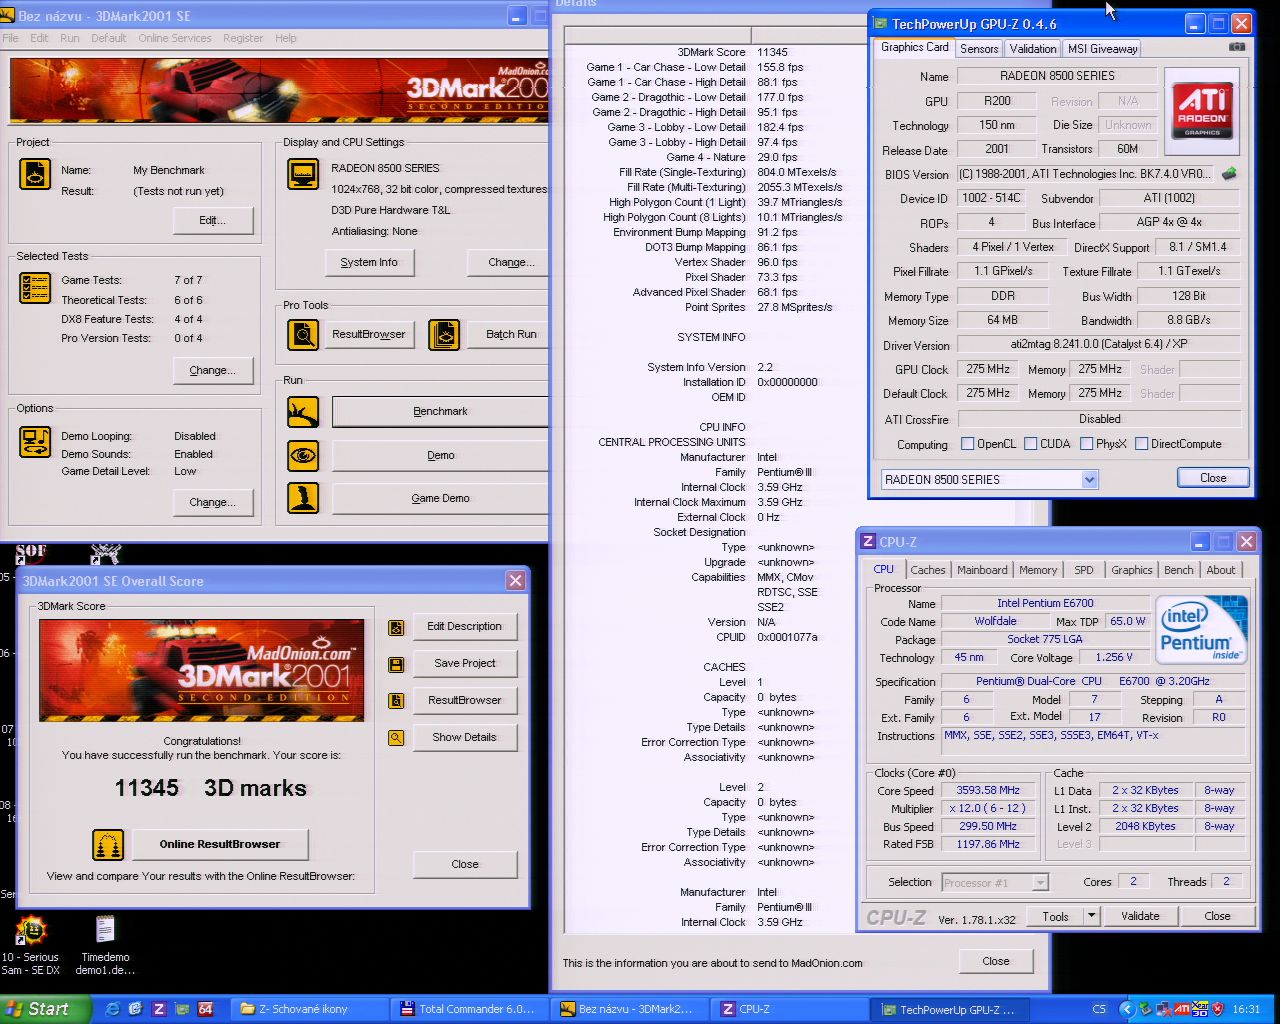Switch to the Sensors tab in GPU-Z
Screen dimensions: 1280x1024
pyautogui.click(x=979, y=49)
